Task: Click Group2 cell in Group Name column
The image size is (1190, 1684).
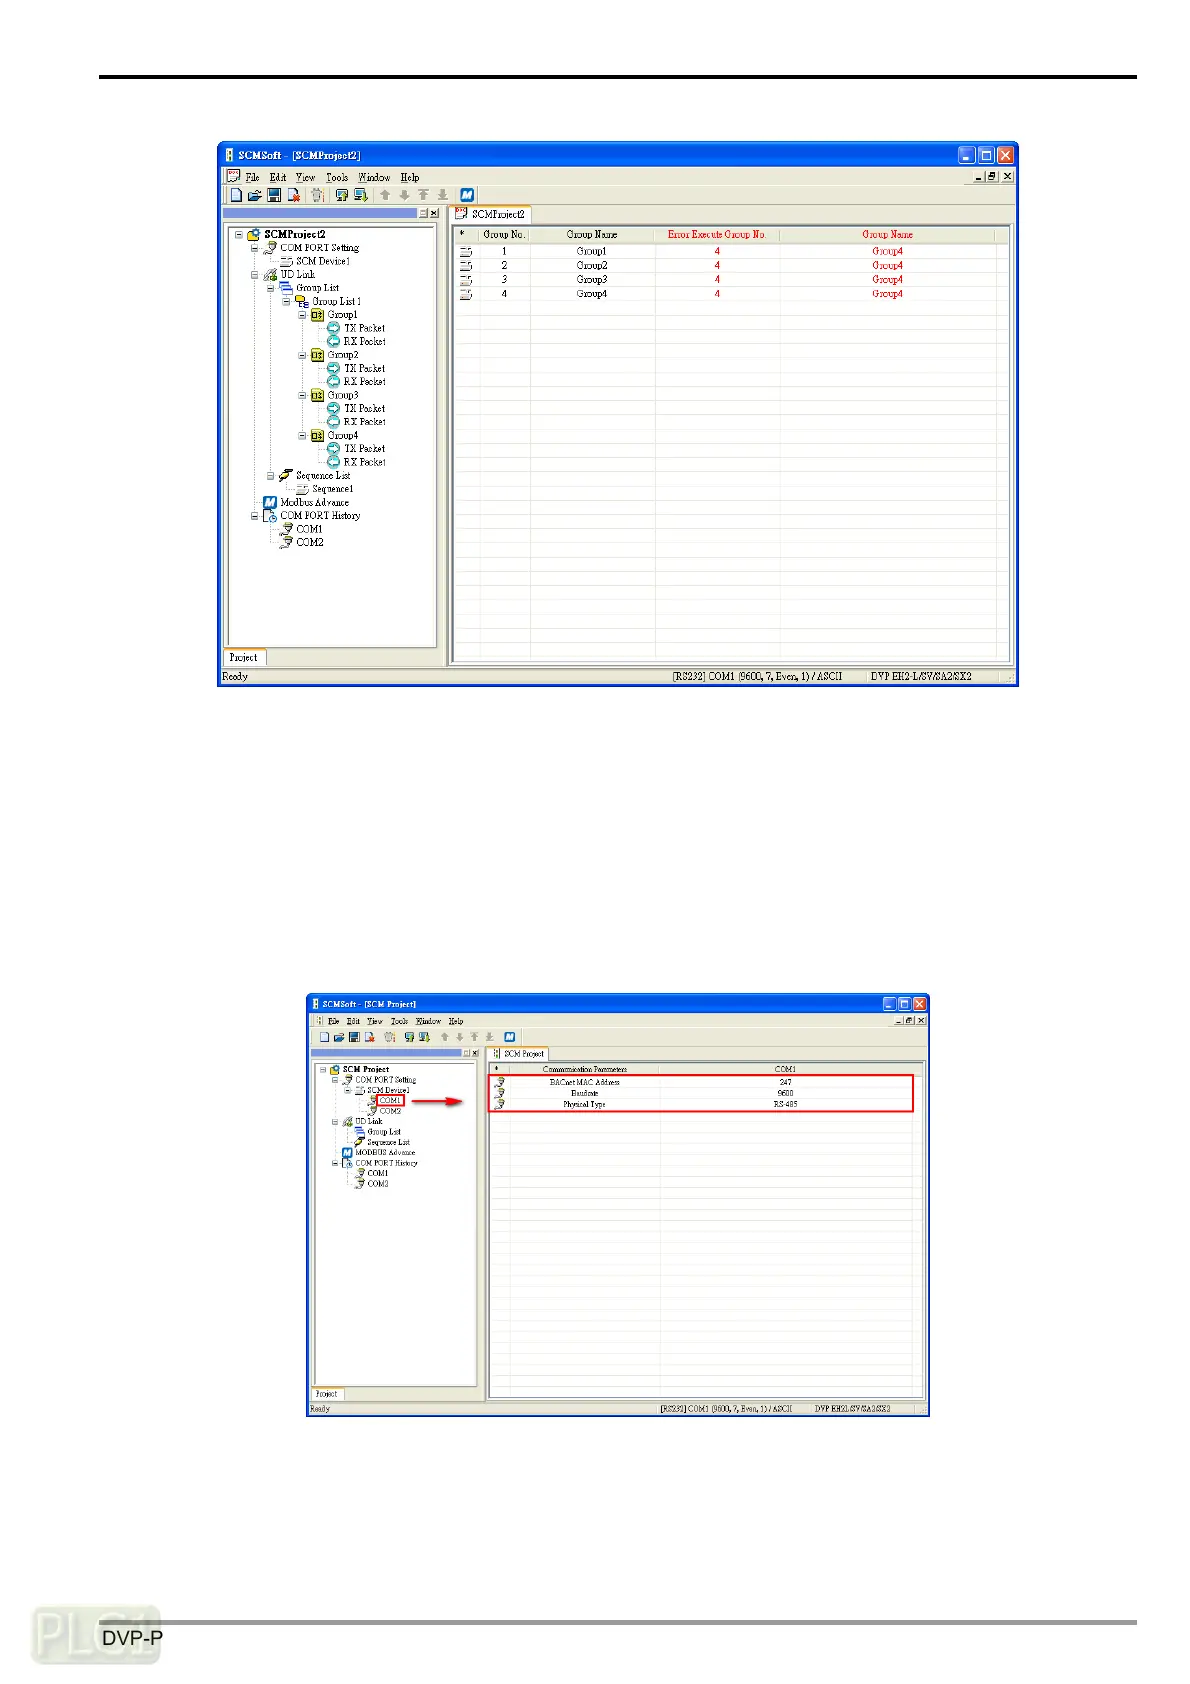Action: point(592,265)
